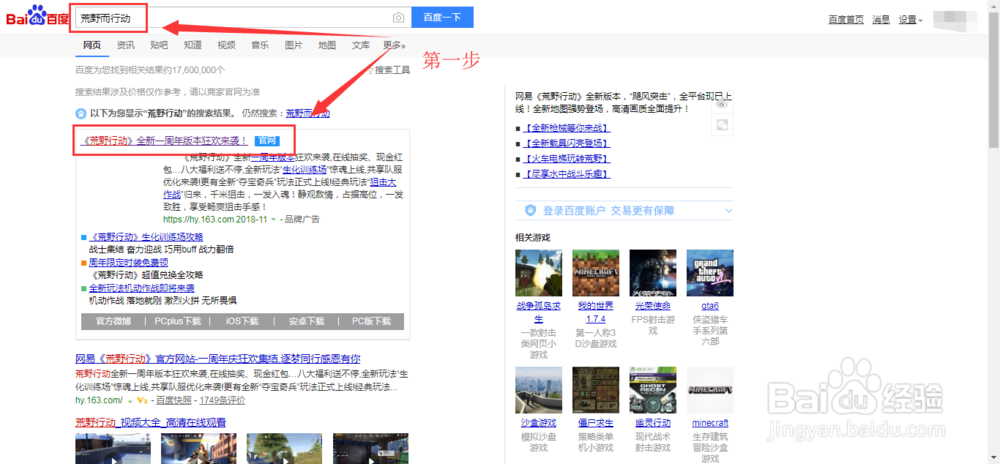Viewport: 1000px width, 464px height.
Task: Open 【尽享水中战斗乐趣】 link
Action: point(566,174)
